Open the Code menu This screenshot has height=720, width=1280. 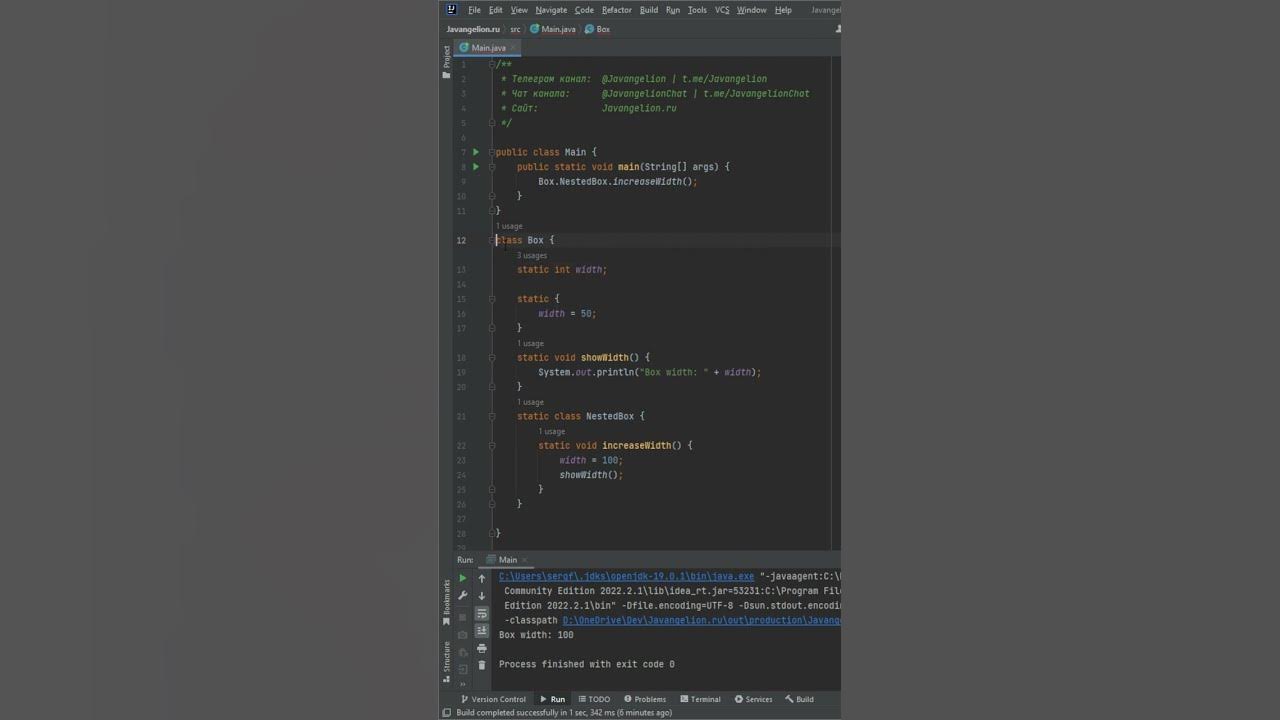584,10
